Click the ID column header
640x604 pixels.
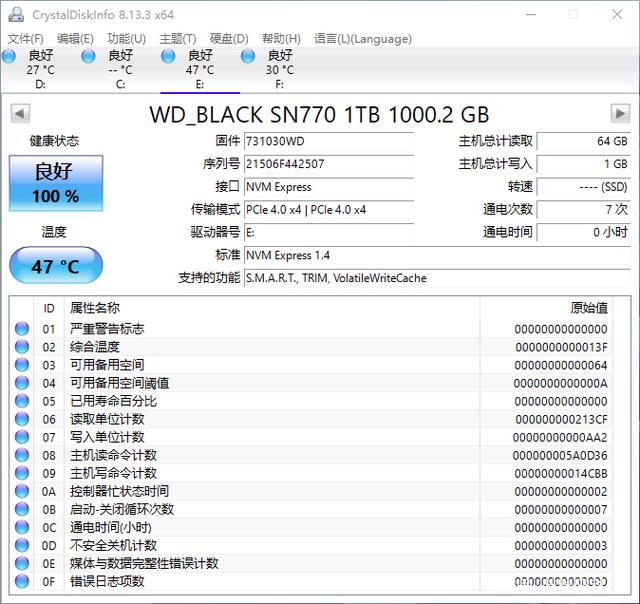pyautogui.click(x=49, y=308)
